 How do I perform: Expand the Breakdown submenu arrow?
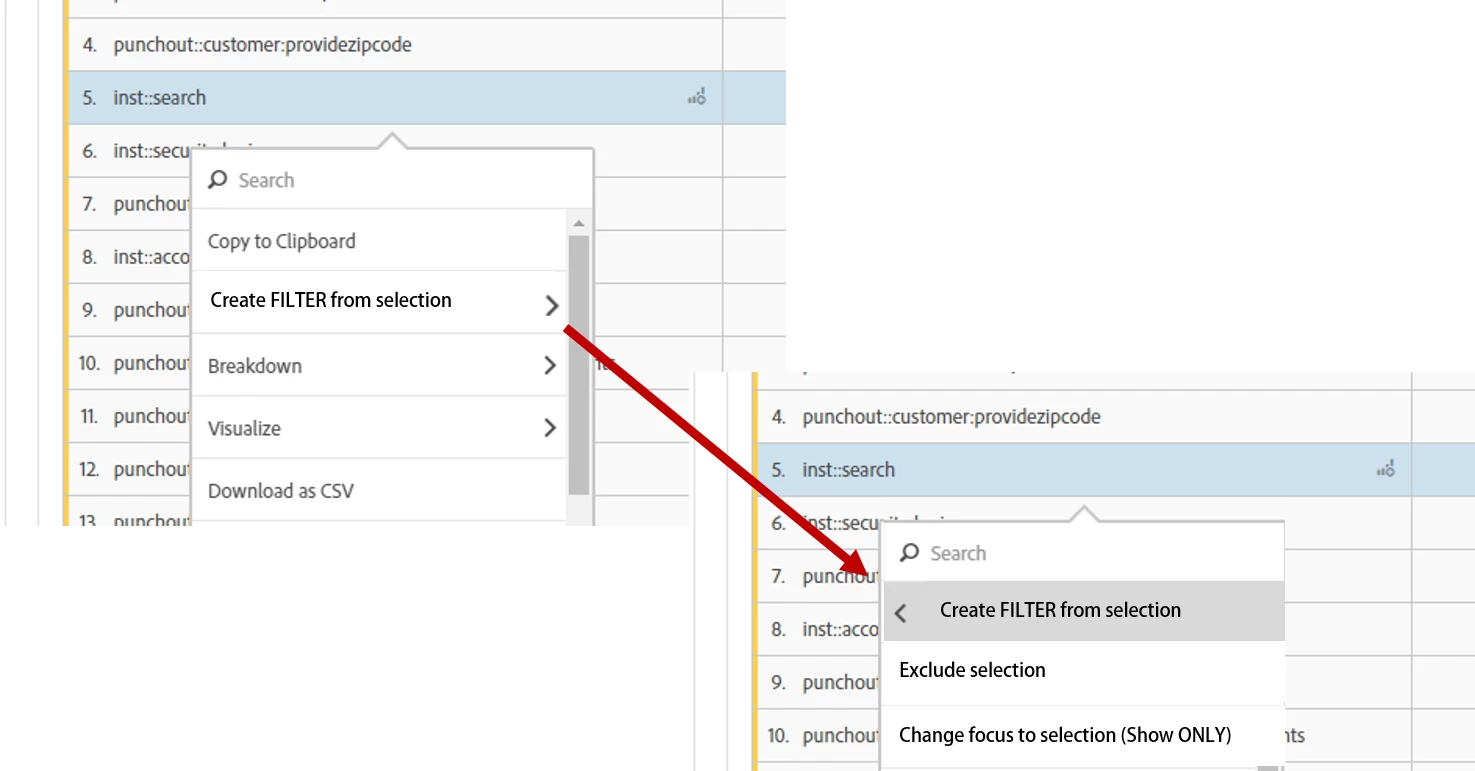coord(549,365)
